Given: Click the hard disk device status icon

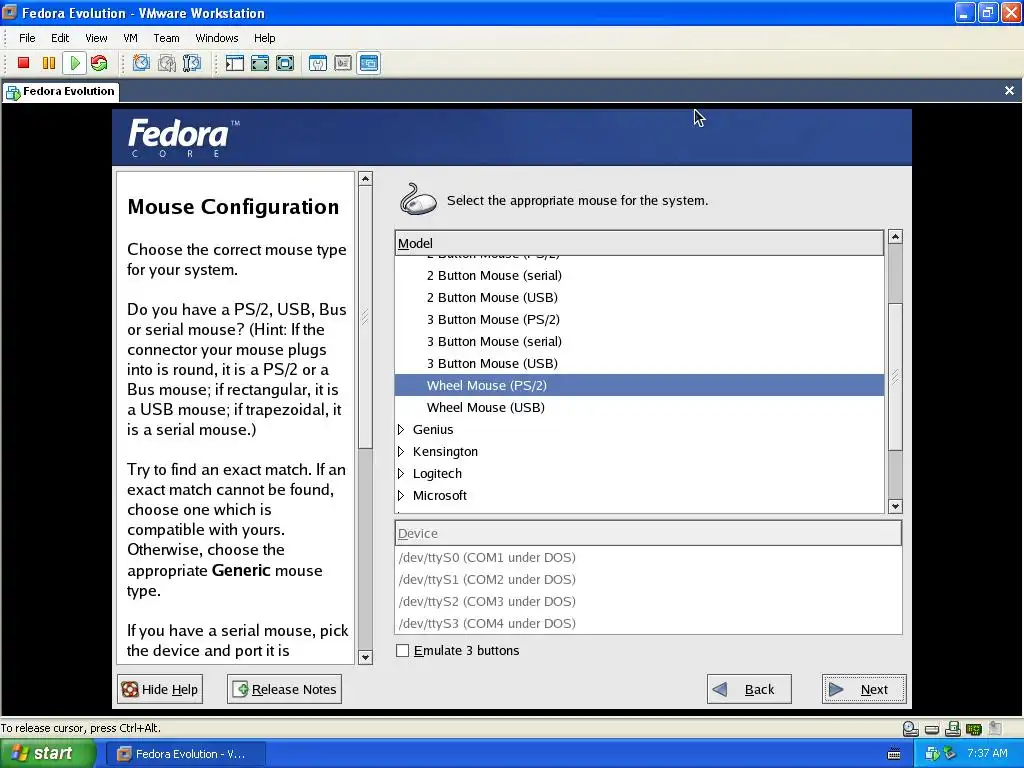Looking at the screenshot, I should click(x=932, y=729).
